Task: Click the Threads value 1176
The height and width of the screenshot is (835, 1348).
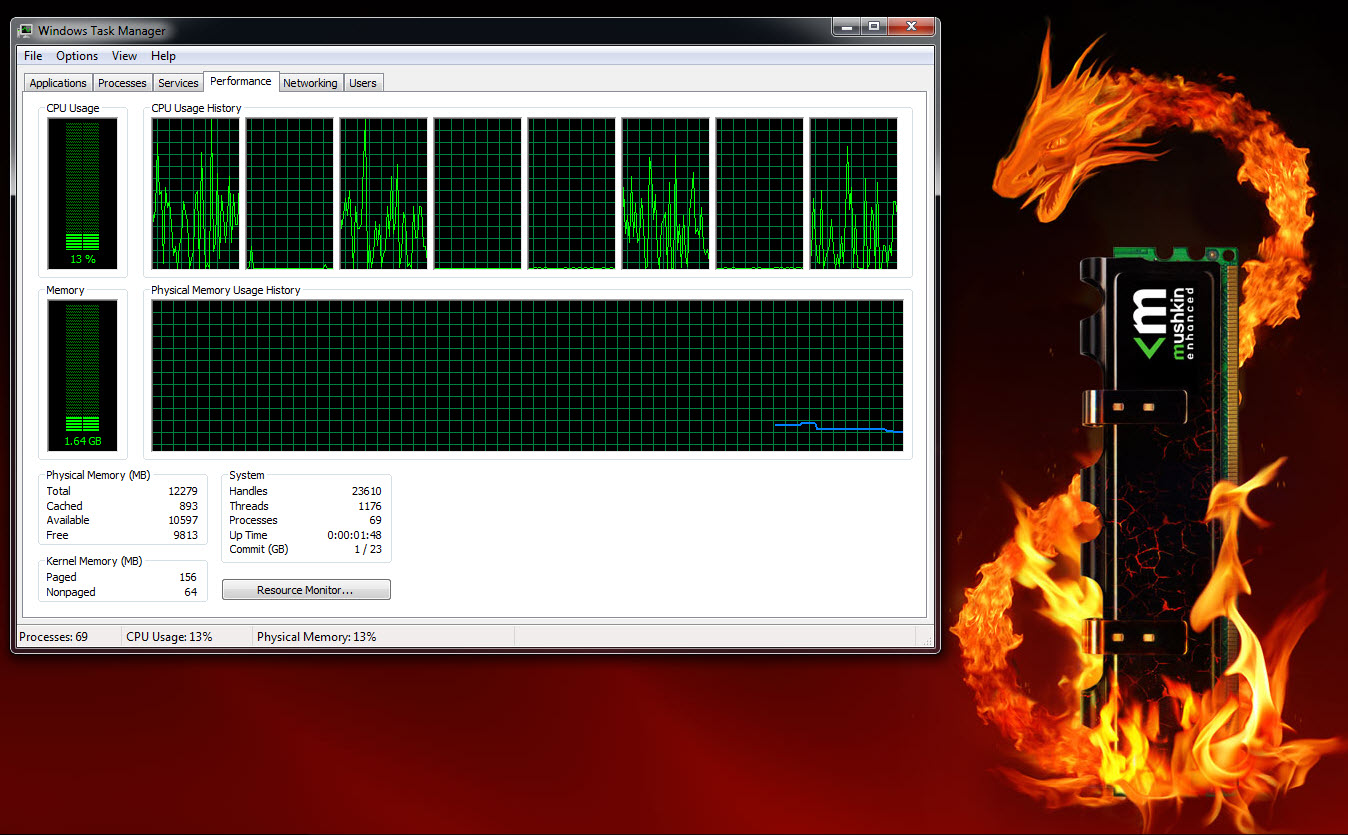Action: pyautogui.click(x=370, y=506)
